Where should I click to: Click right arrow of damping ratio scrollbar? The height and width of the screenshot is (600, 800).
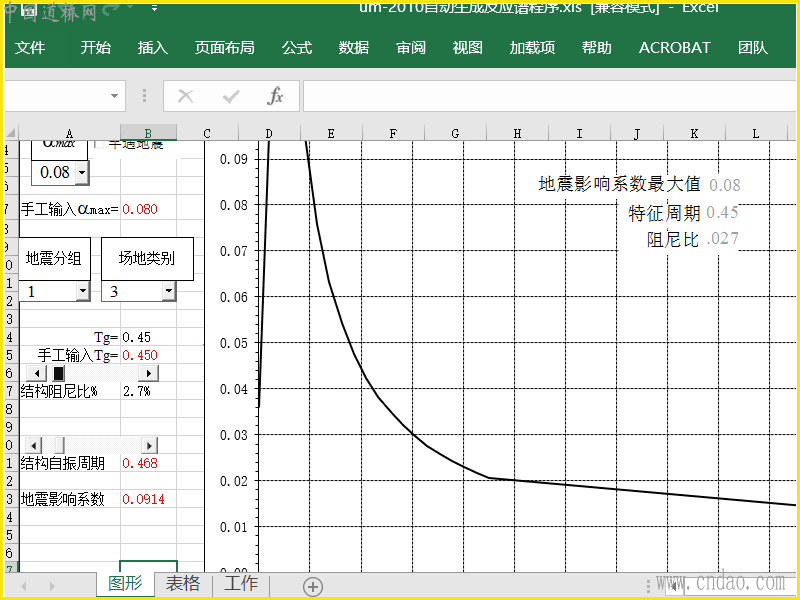[148, 373]
